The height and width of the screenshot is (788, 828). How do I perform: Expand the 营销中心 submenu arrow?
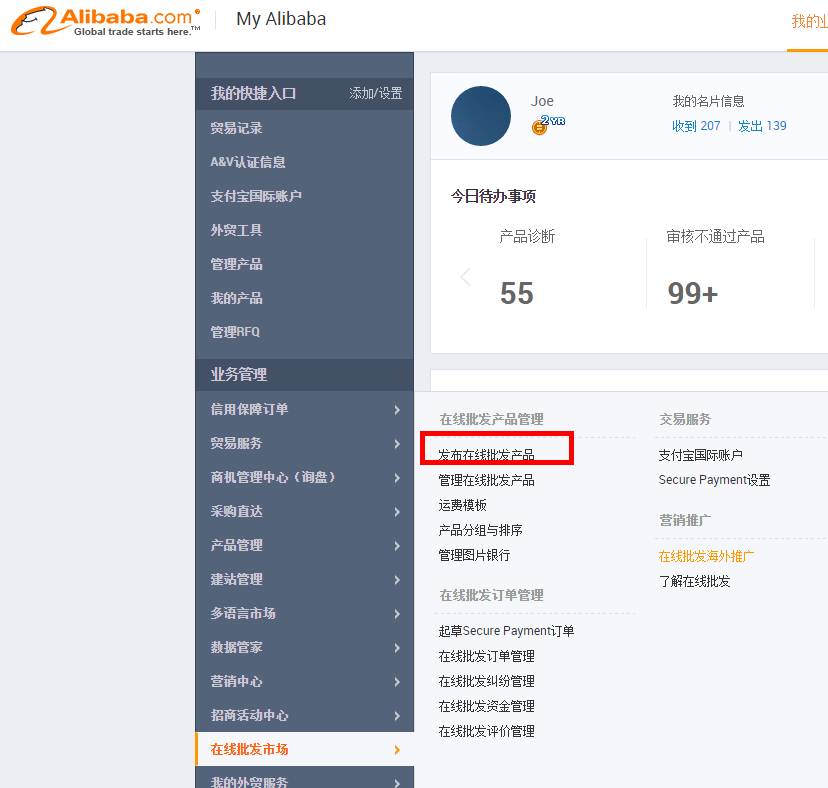point(397,682)
